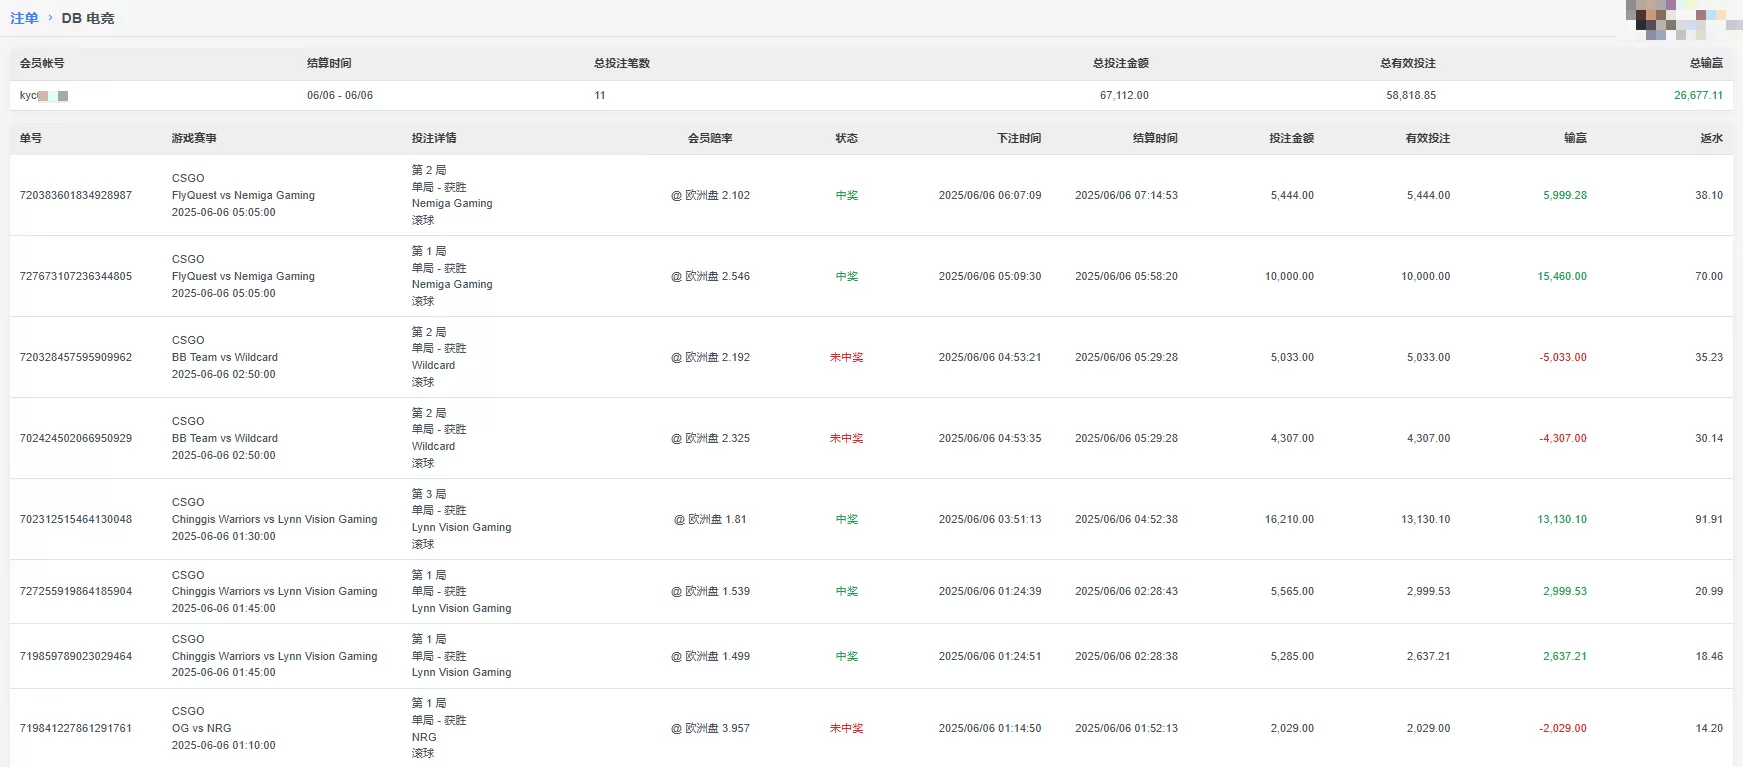1743x767 pixels.
Task: Select win amount 15,460.00
Action: 1562,277
